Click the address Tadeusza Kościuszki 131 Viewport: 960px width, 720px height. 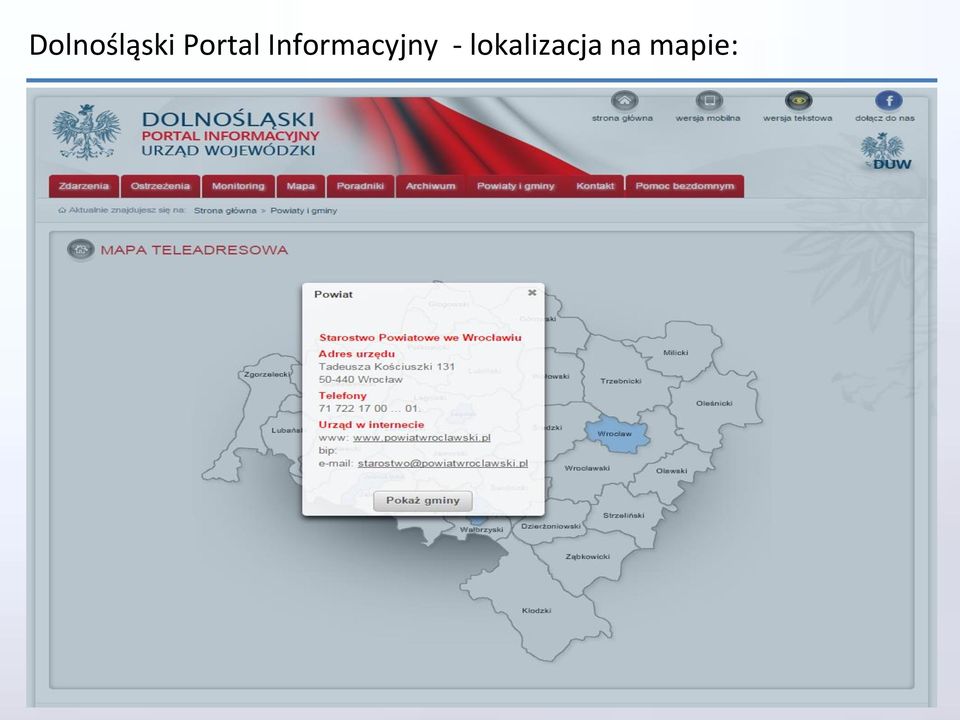(386, 366)
